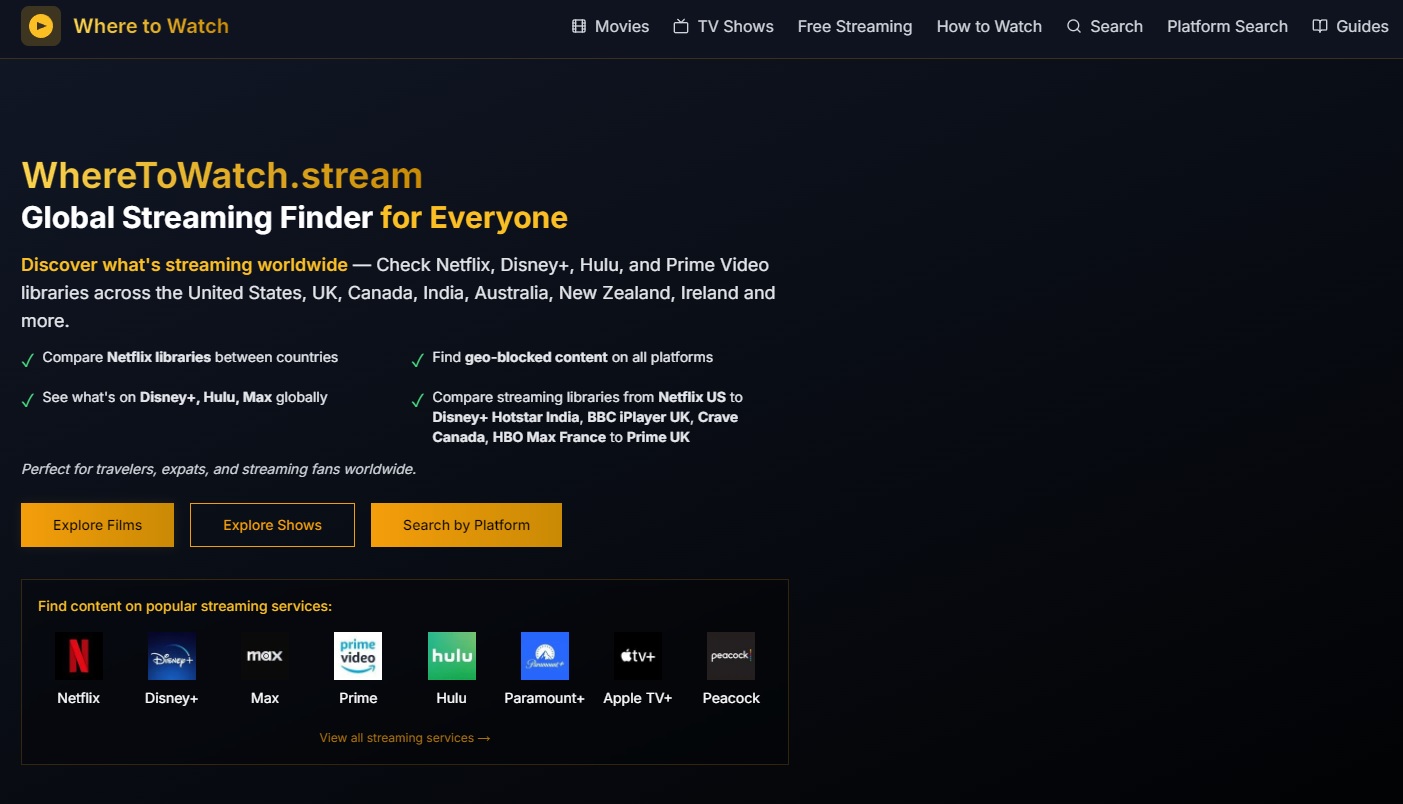The width and height of the screenshot is (1403, 804).
Task: Click the Apple TV+ text label
Action: coord(638,698)
